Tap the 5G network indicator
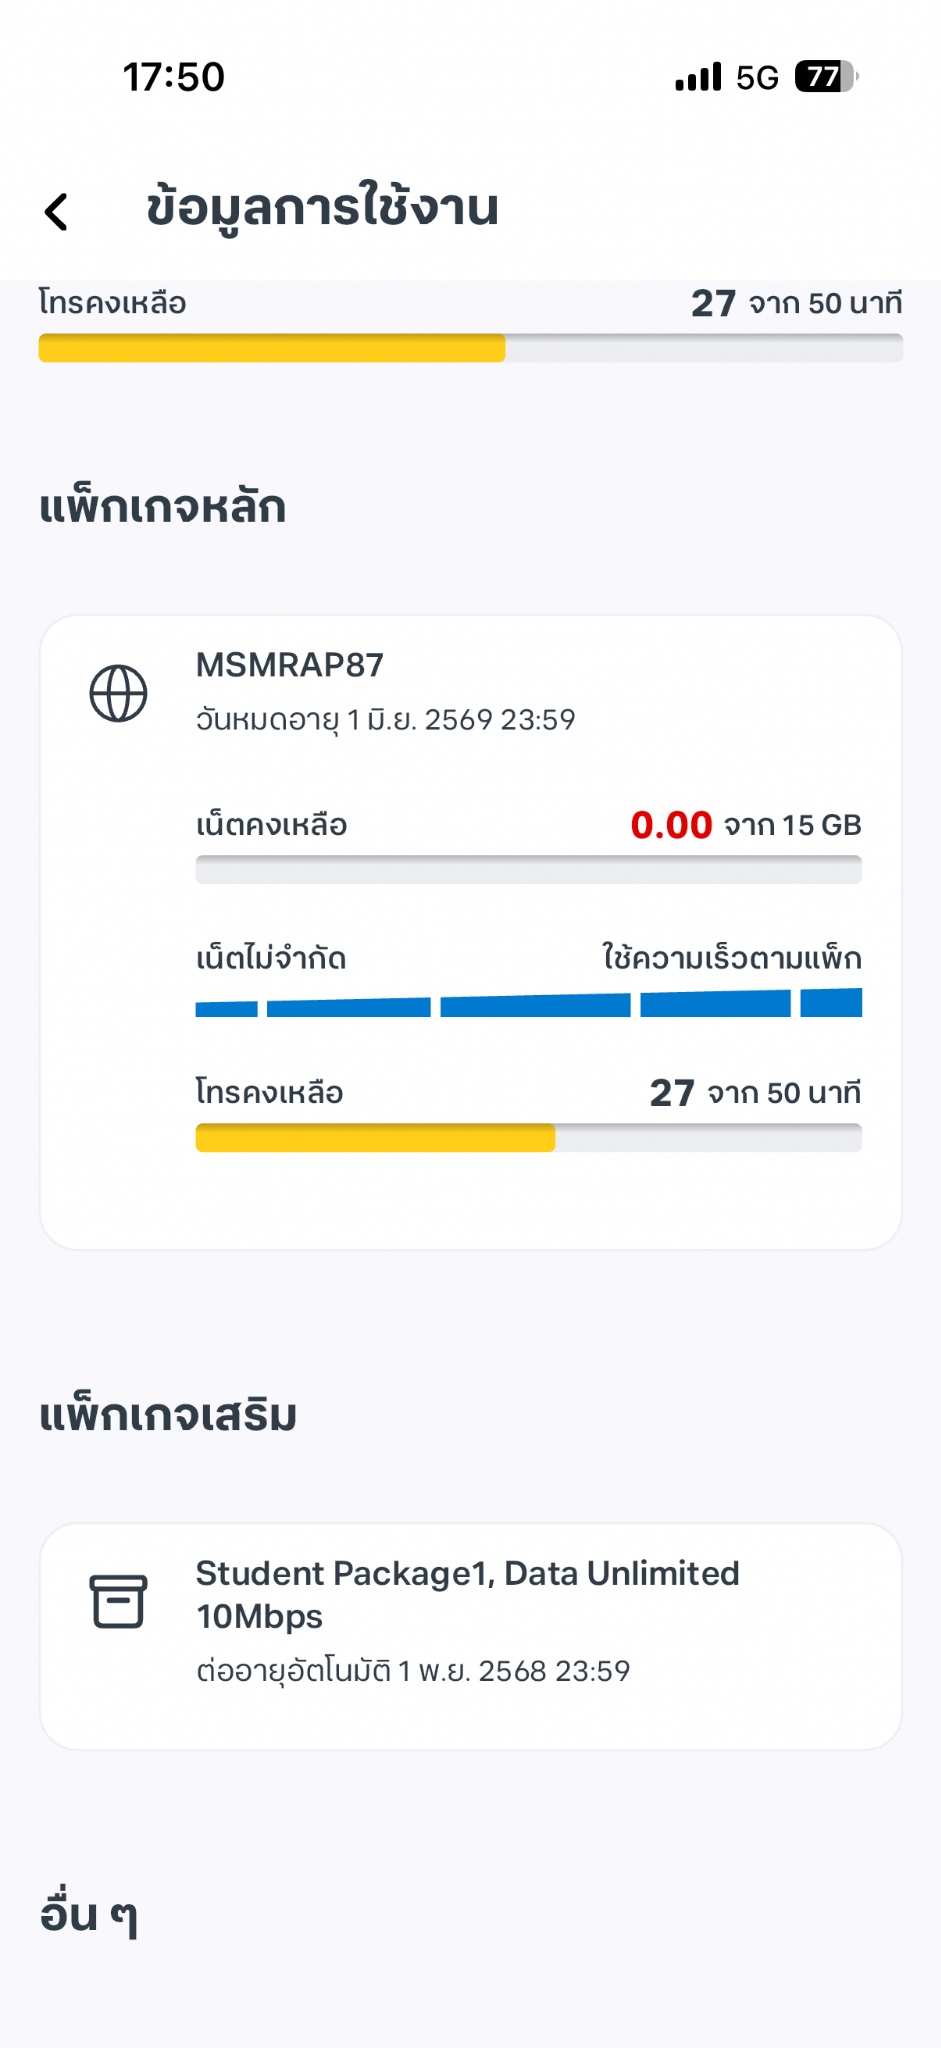 (x=757, y=77)
